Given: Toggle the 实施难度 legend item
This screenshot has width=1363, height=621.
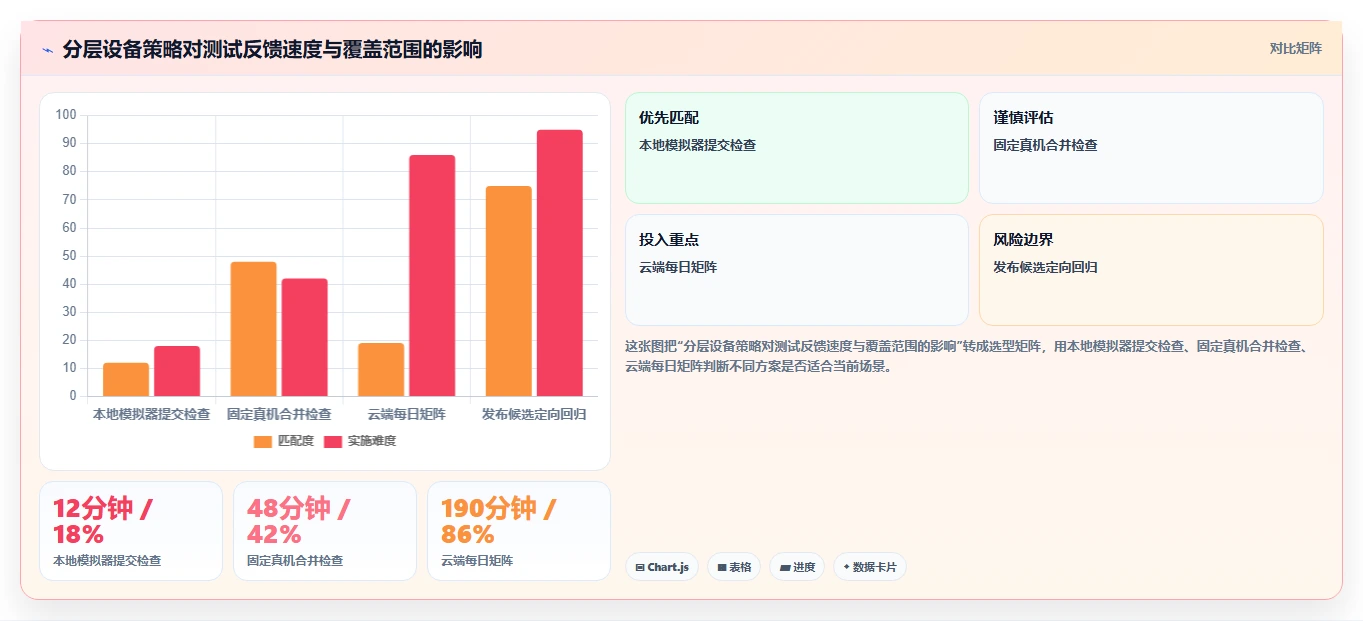Looking at the screenshot, I should click(x=360, y=441).
